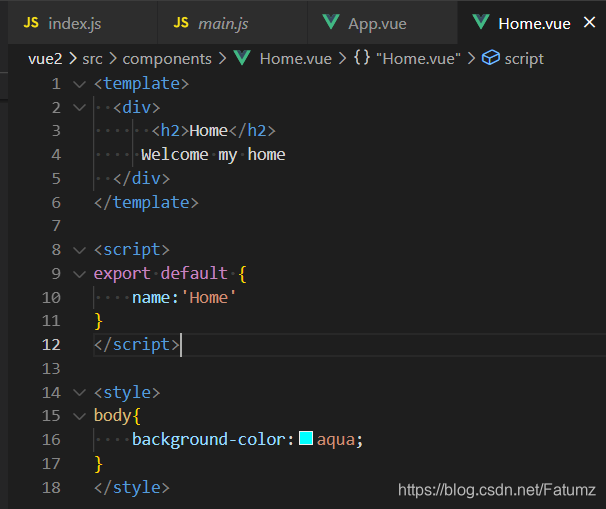Image resolution: width=606 pixels, height=509 pixels.
Task: Close the Home.vue tab
Action: [x=589, y=22]
